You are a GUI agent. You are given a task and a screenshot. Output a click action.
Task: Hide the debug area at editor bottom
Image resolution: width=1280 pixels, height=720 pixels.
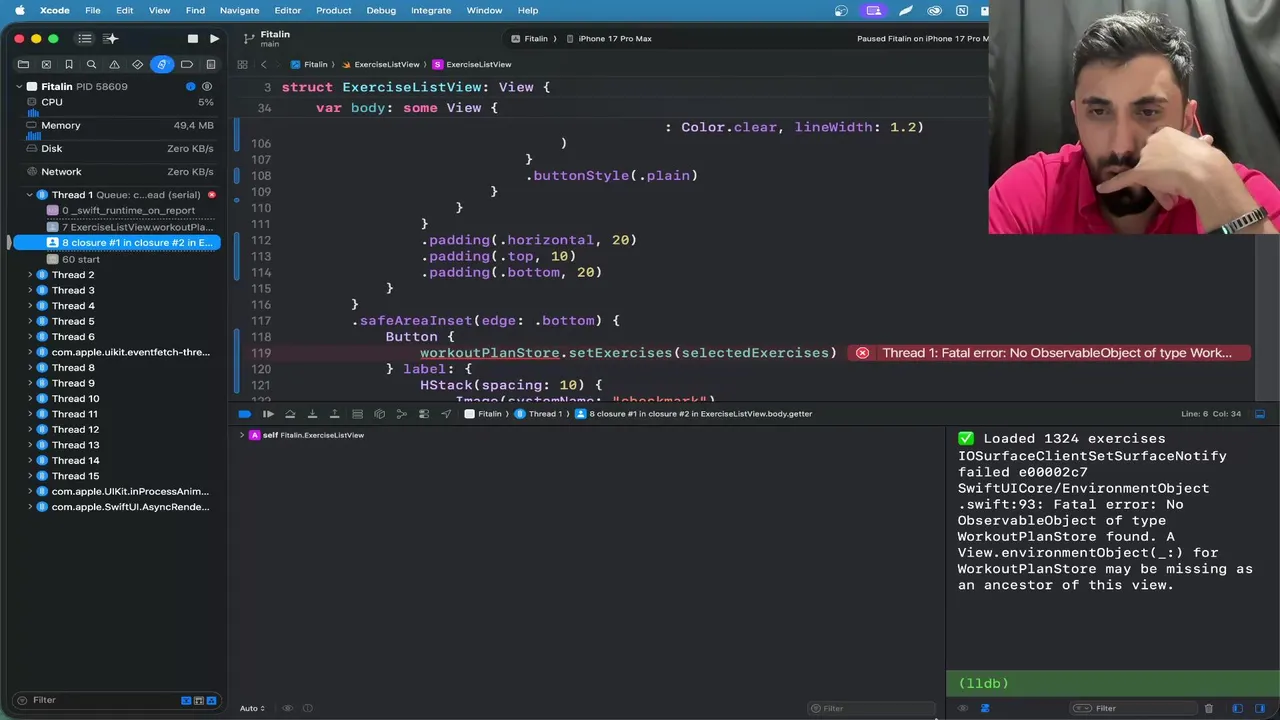(1260, 414)
